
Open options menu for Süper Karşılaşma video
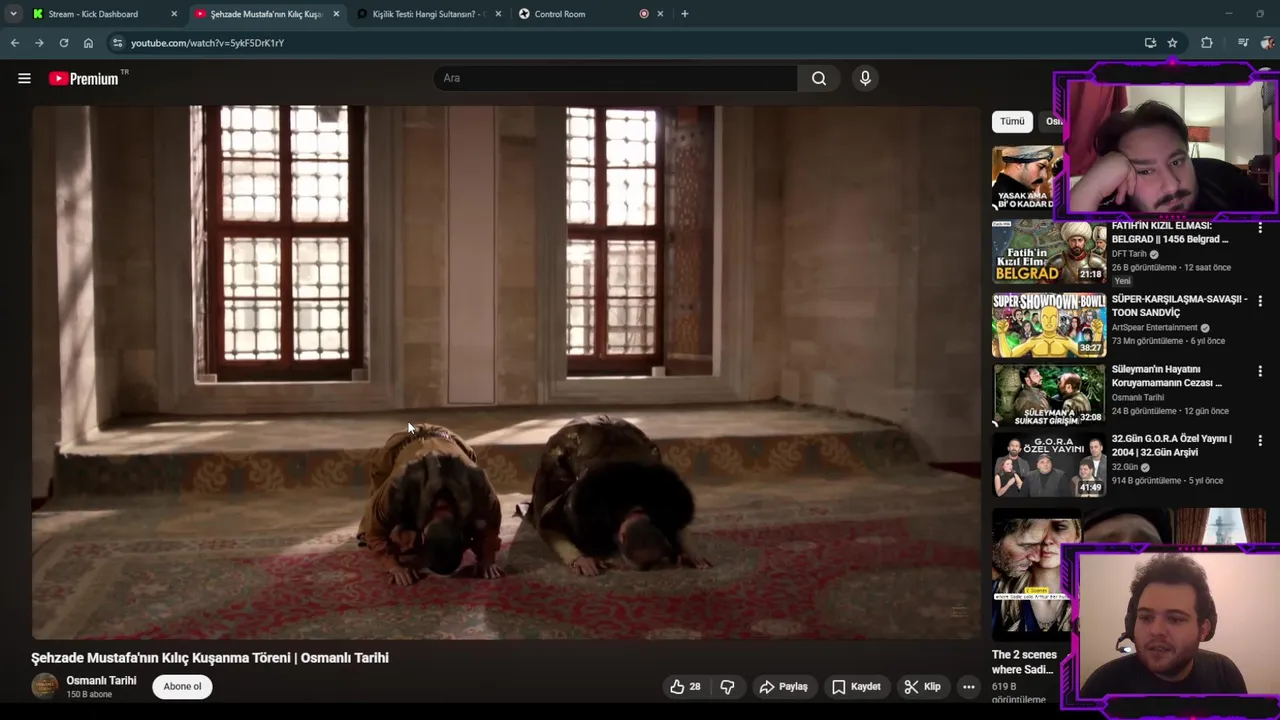coord(1260,301)
